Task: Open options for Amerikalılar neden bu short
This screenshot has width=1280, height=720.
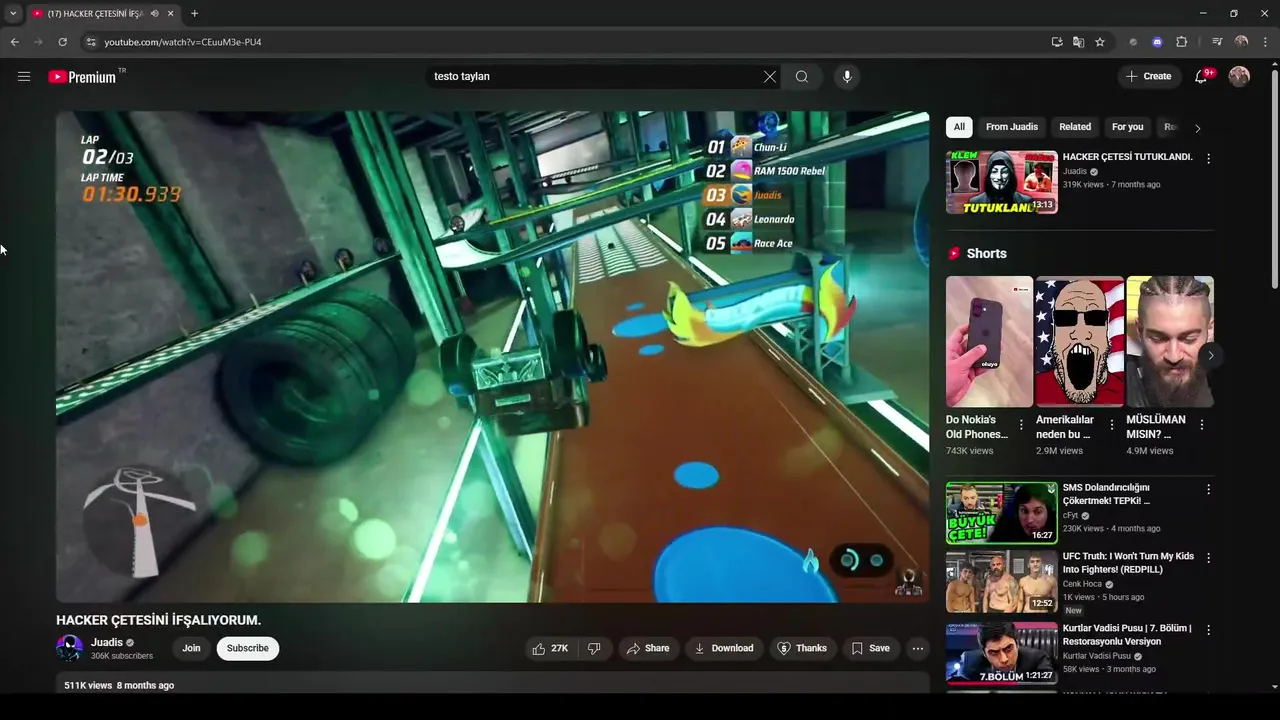Action: pyautogui.click(x=1111, y=425)
